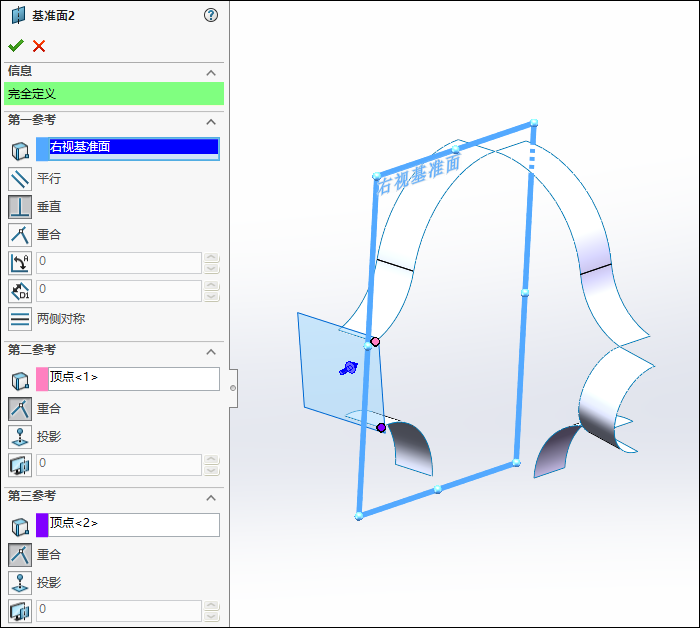Select the pink vertex in the viewport

(375, 341)
